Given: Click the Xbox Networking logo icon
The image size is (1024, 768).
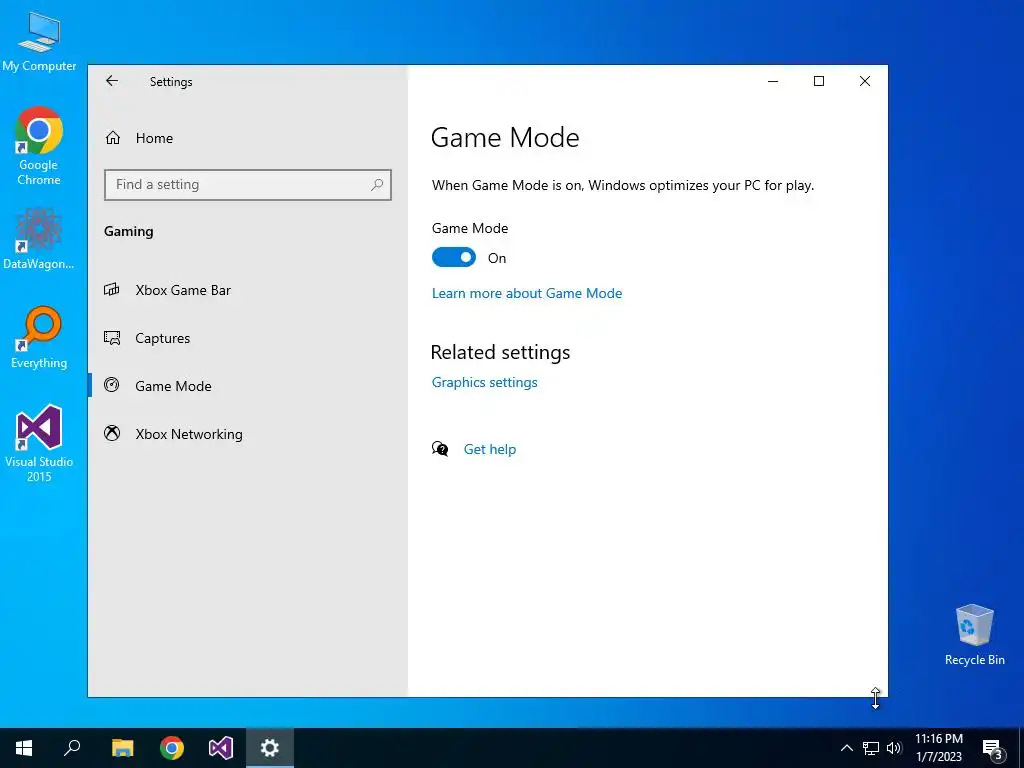Looking at the screenshot, I should 112,433.
